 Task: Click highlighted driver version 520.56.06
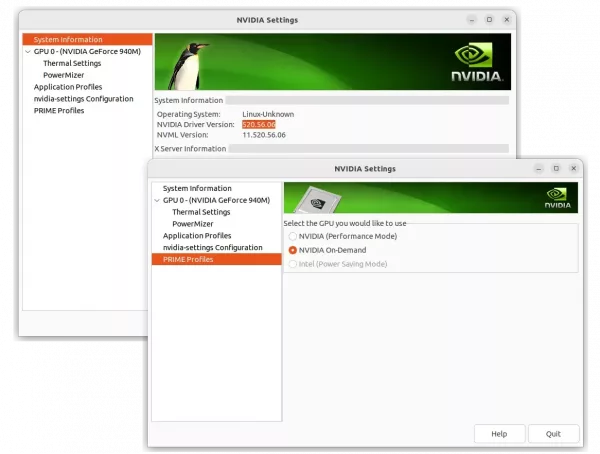[x=259, y=124]
